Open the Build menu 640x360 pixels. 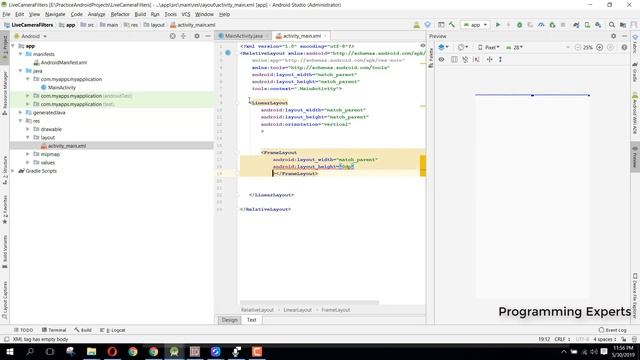140,14
